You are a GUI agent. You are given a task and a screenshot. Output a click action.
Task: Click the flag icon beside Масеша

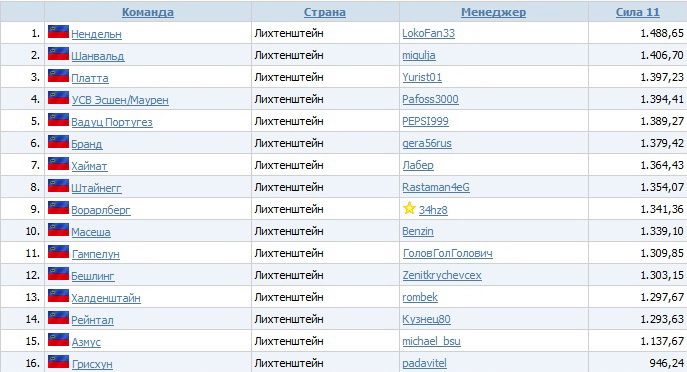[x=58, y=230]
